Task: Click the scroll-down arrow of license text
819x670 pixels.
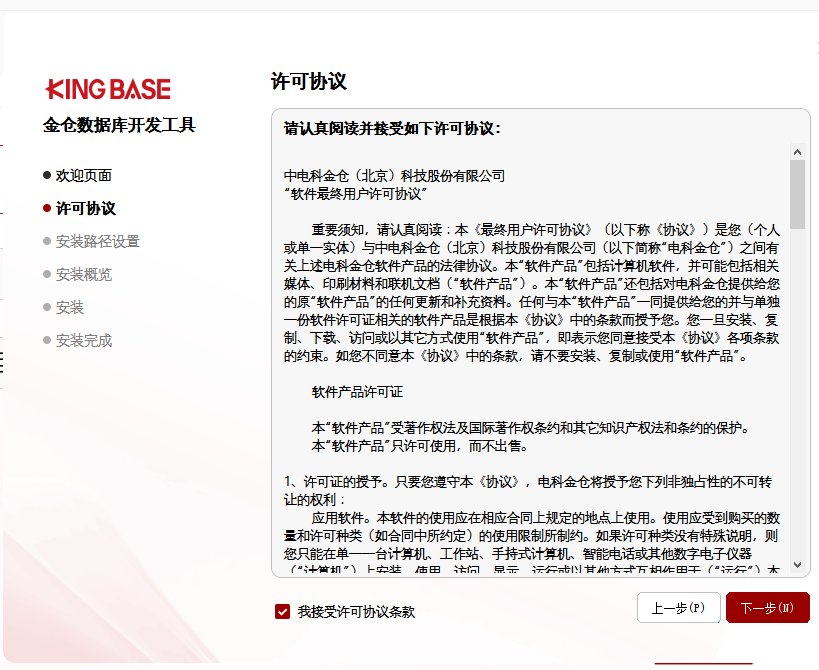Action: [797, 565]
